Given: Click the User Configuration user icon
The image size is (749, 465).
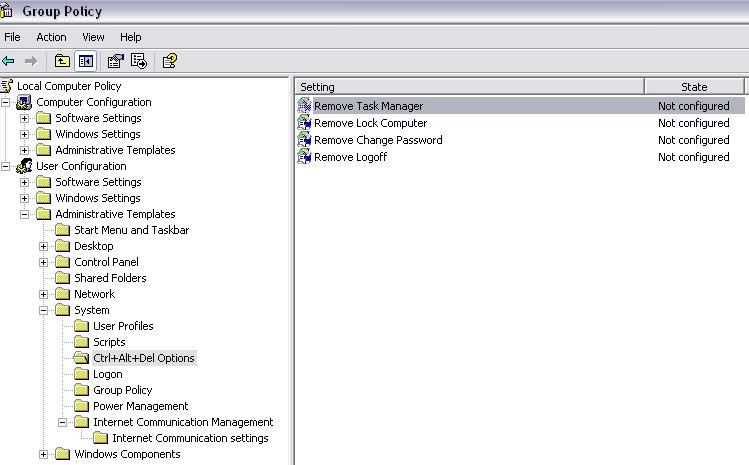Looking at the screenshot, I should pyautogui.click(x=24, y=166).
